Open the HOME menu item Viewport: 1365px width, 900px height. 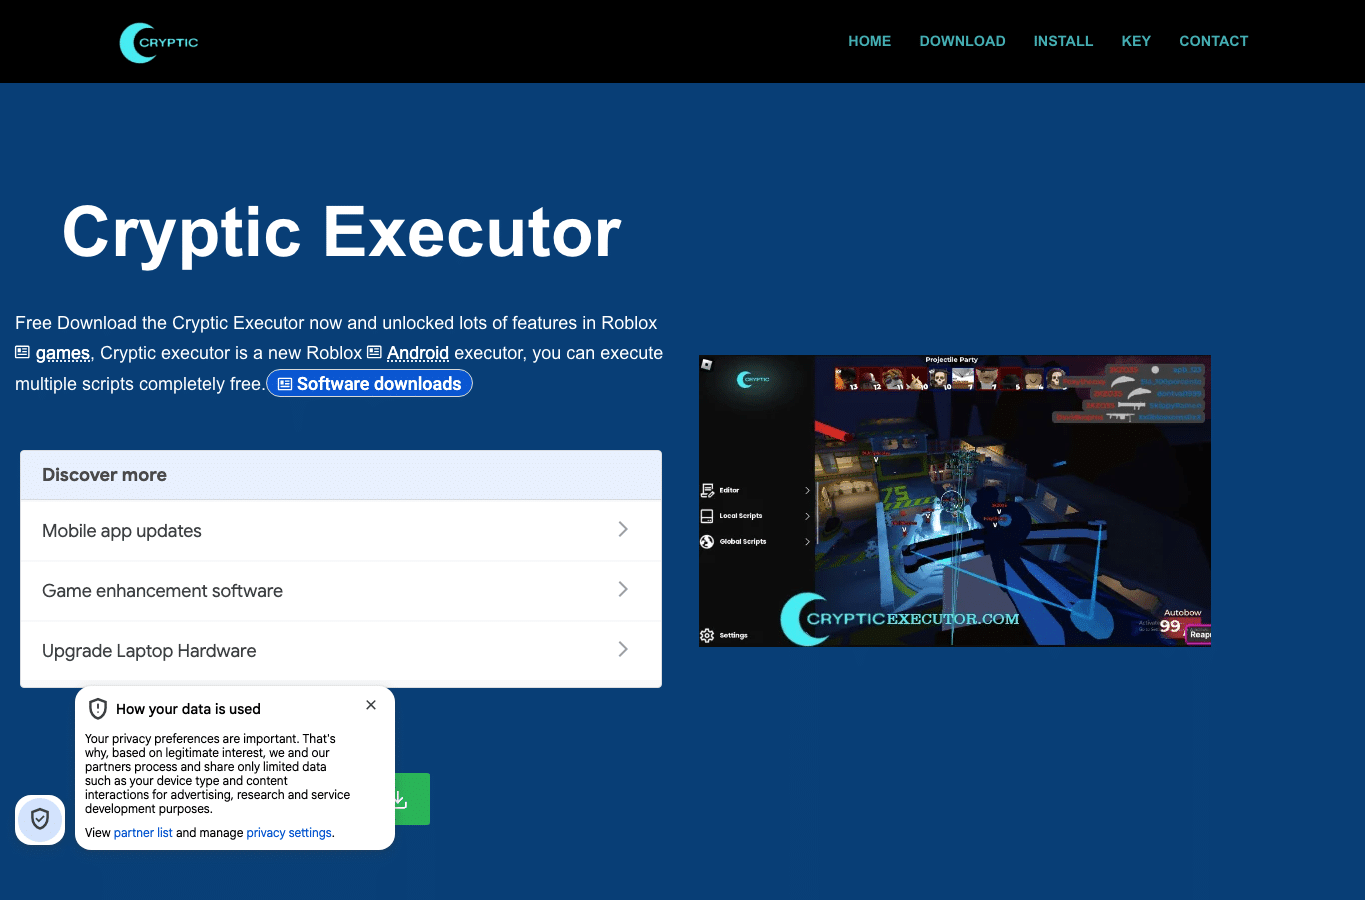click(869, 41)
